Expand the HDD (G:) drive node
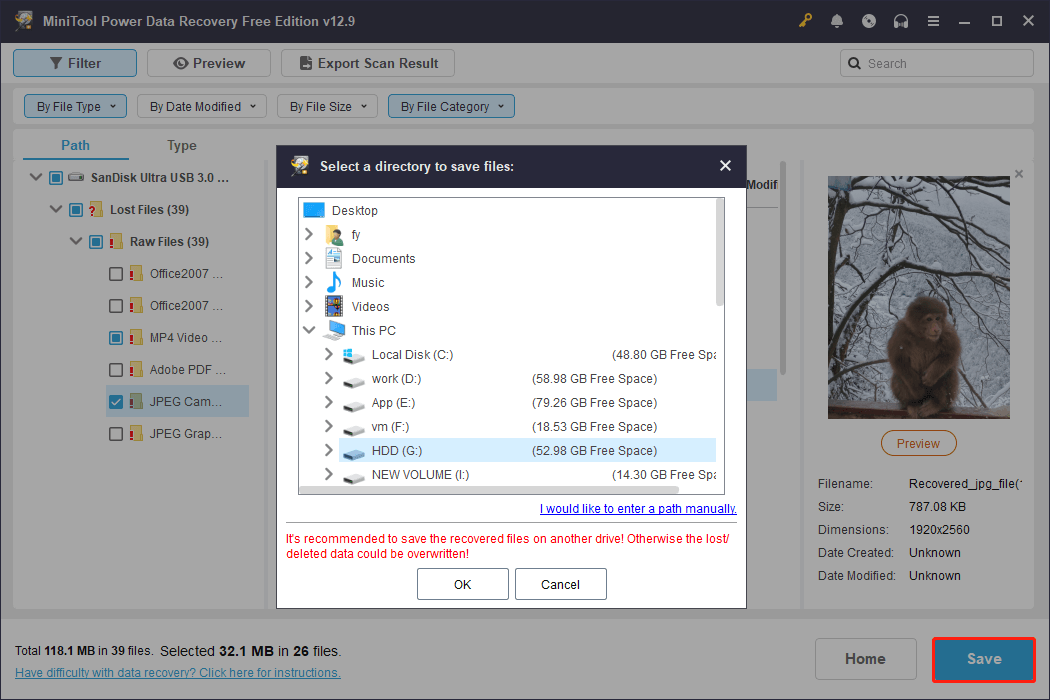This screenshot has height=700, width=1050. pos(328,450)
